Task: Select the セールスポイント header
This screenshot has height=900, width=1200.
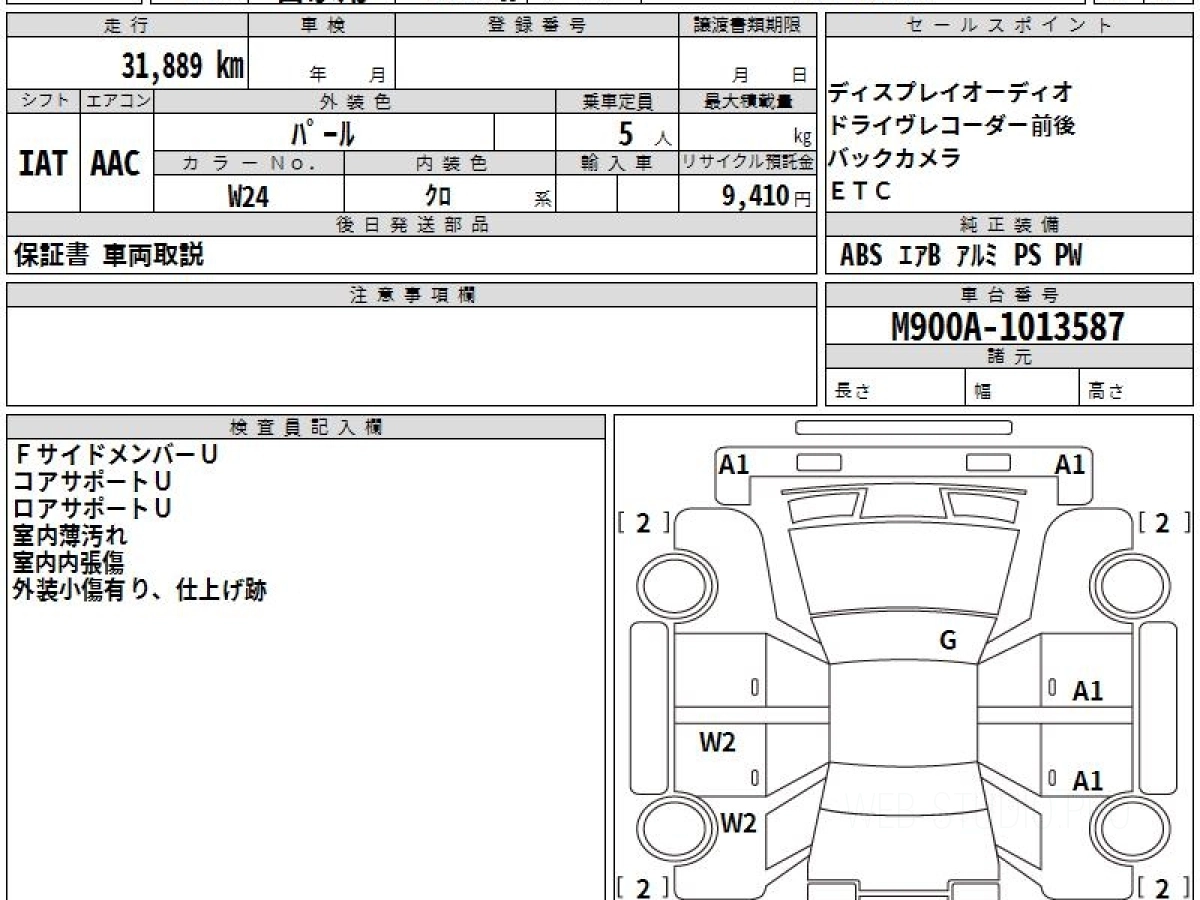Action: 1009,26
